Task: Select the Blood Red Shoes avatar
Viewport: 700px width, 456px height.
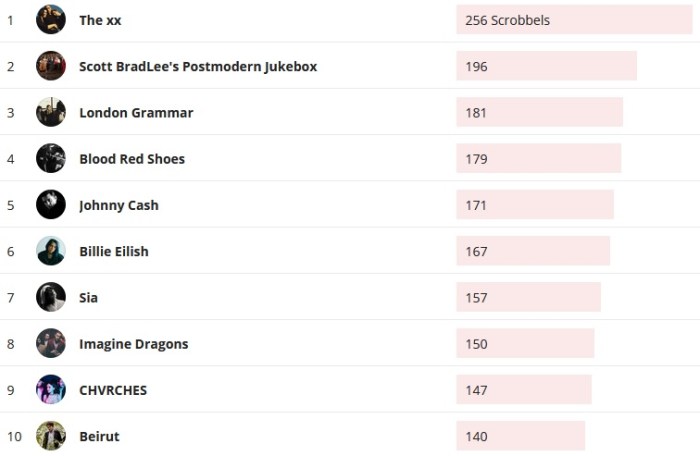Action: pos(51,158)
